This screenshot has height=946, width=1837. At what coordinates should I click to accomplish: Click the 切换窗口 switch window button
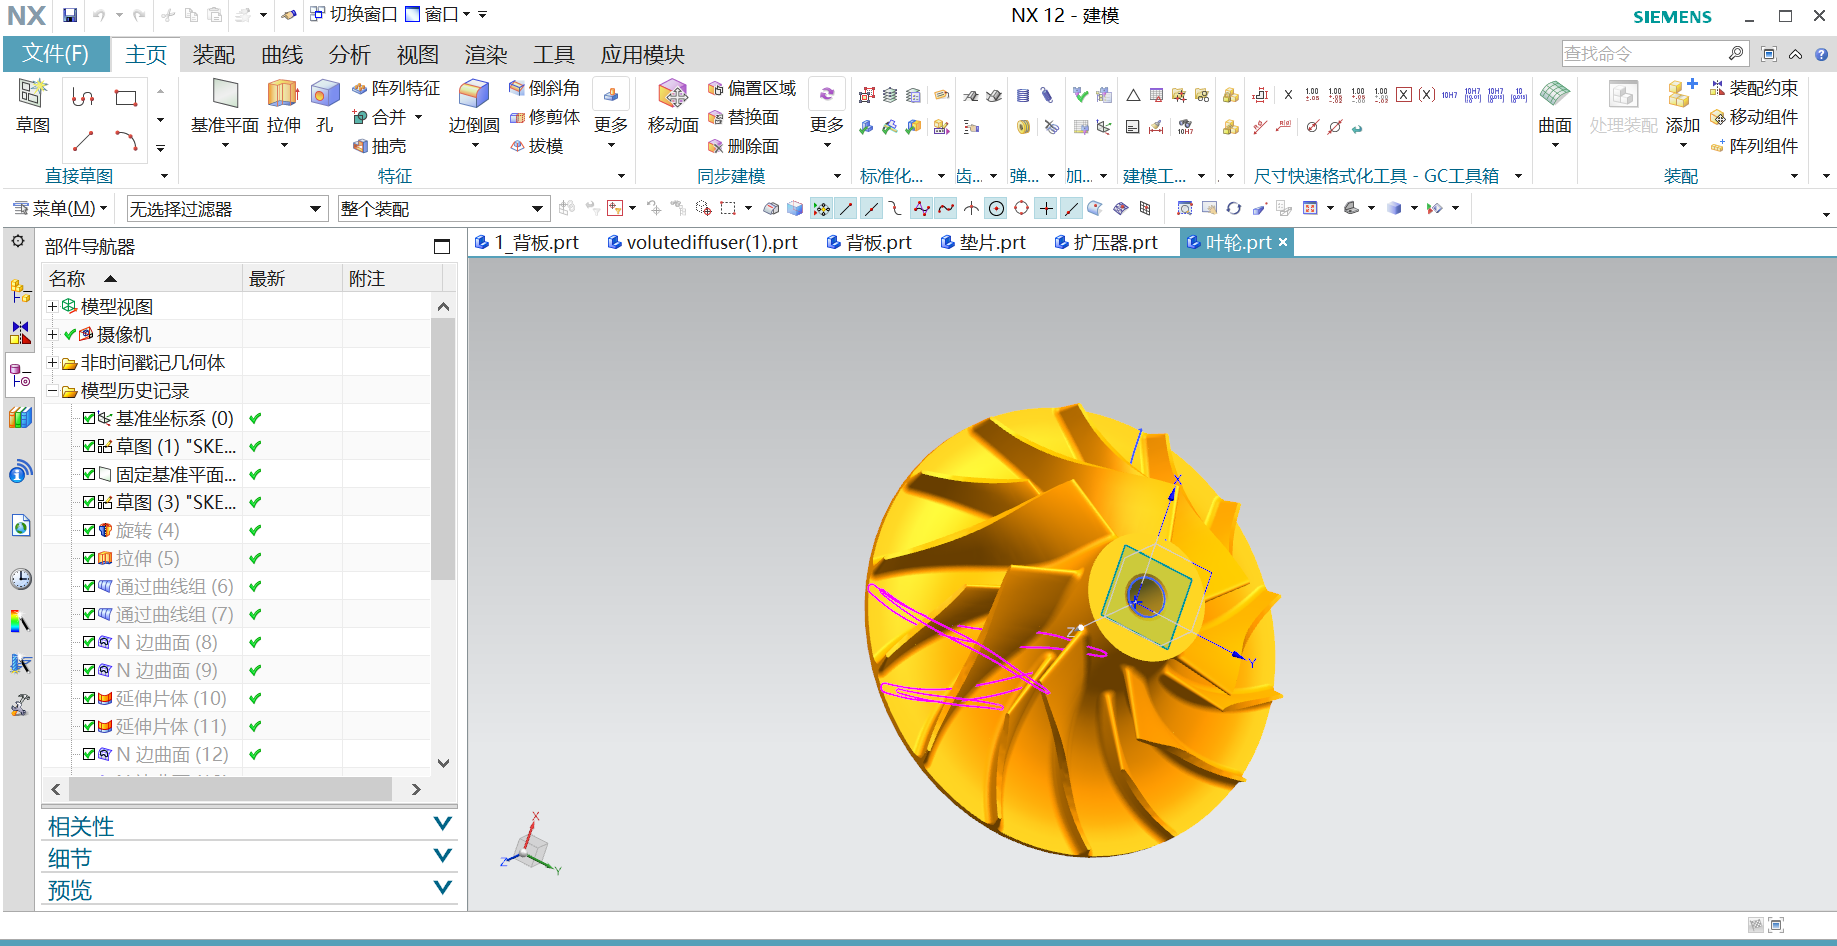click(354, 14)
